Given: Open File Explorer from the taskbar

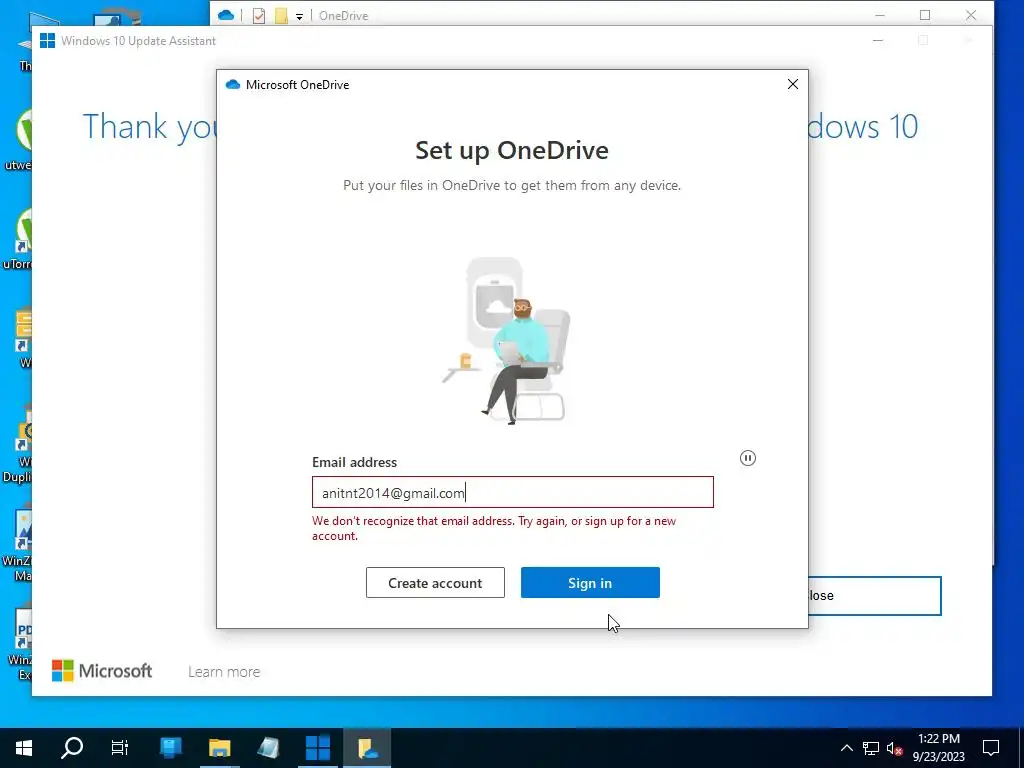Looking at the screenshot, I should (x=219, y=748).
